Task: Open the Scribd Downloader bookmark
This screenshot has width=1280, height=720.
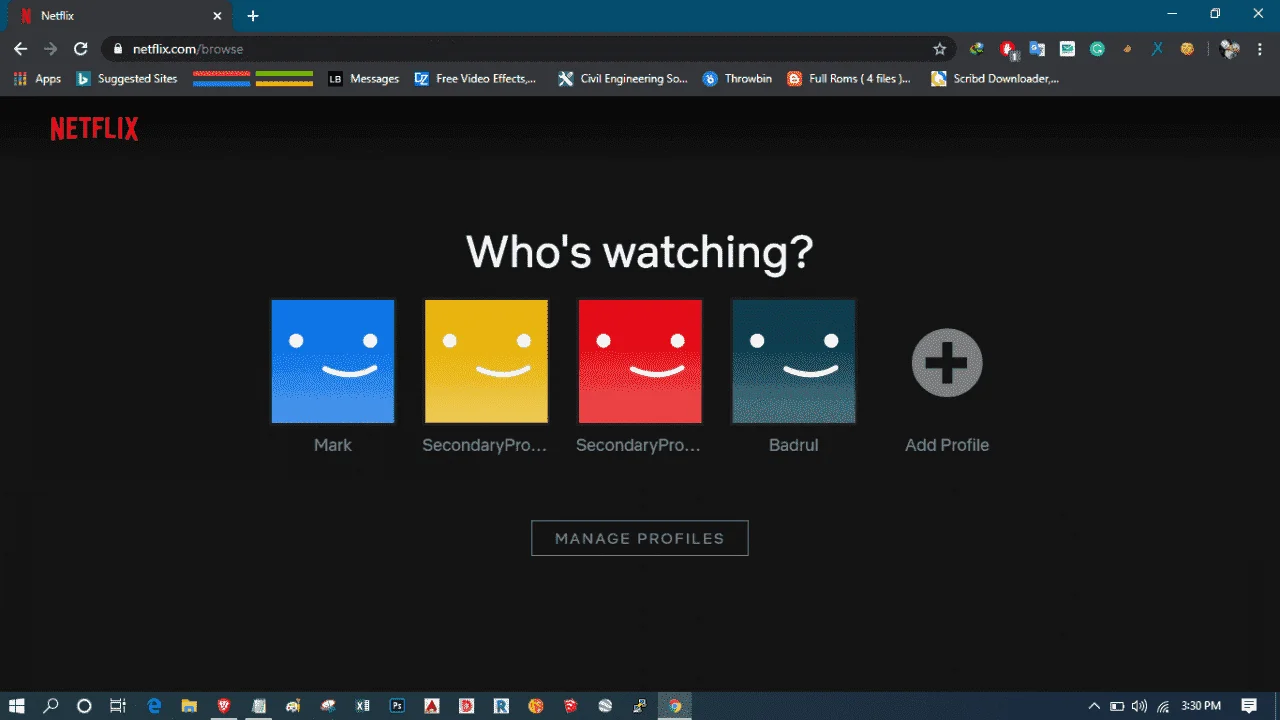Action: click(x=995, y=79)
